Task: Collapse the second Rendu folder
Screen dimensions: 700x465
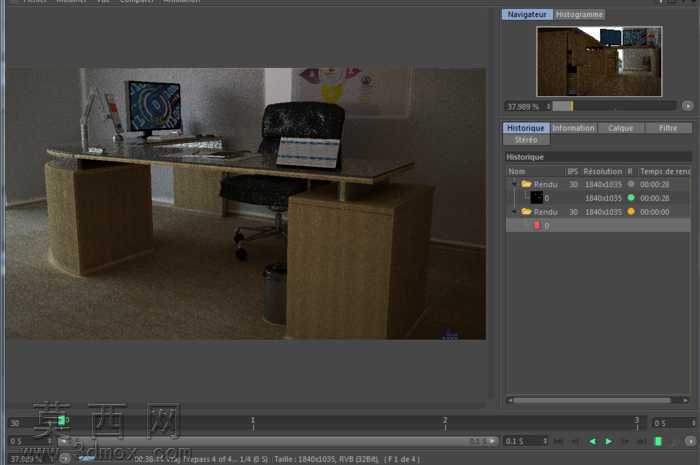Action: click(x=514, y=212)
